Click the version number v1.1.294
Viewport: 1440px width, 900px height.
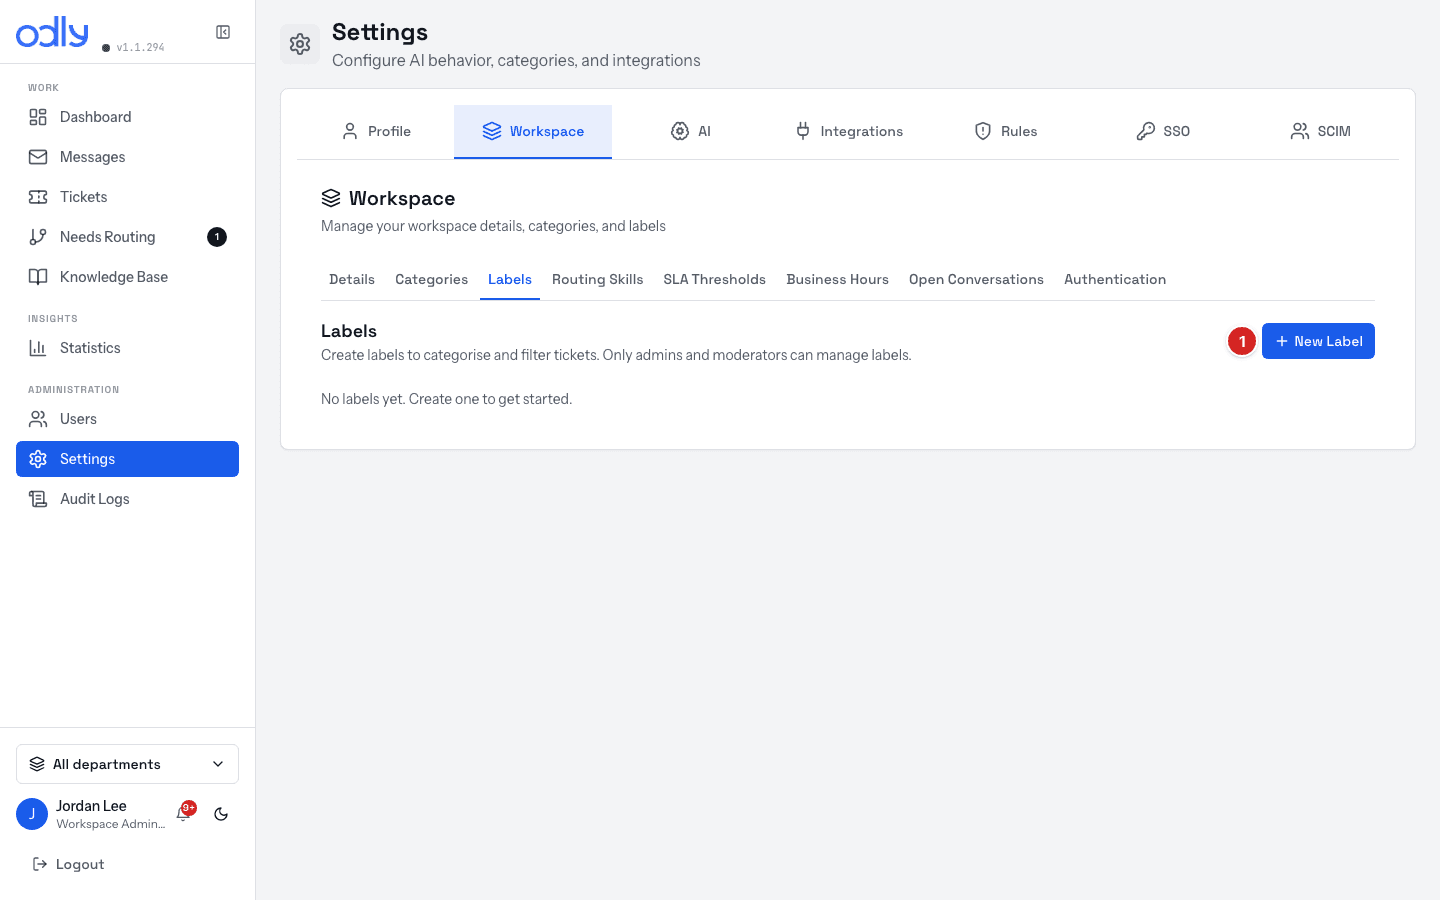(x=141, y=47)
